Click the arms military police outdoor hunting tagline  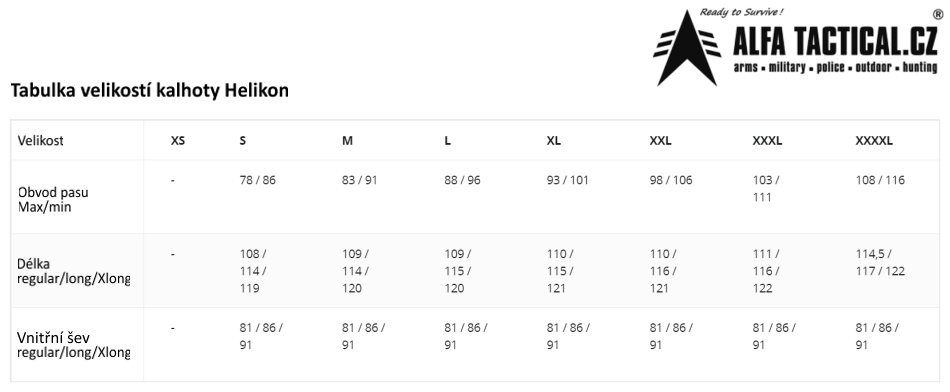pyautogui.click(x=835, y=67)
